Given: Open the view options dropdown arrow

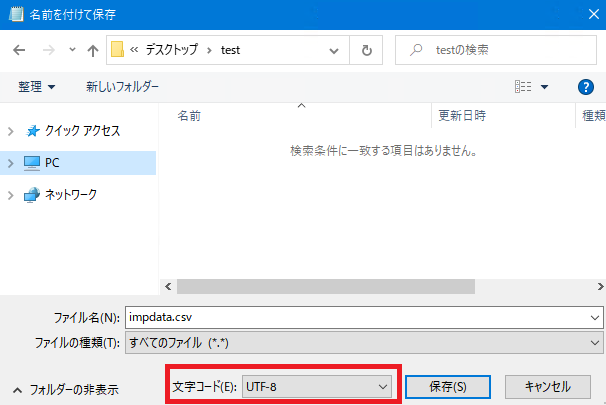Looking at the screenshot, I should click(544, 87).
